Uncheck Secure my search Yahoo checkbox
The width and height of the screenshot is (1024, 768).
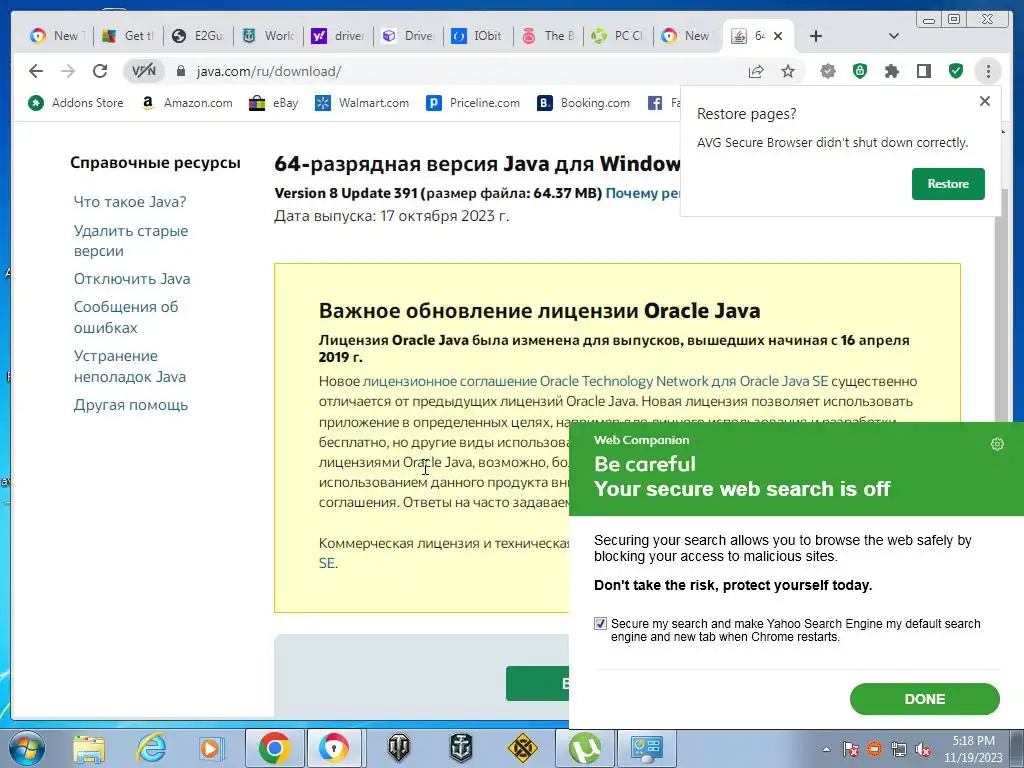point(600,624)
